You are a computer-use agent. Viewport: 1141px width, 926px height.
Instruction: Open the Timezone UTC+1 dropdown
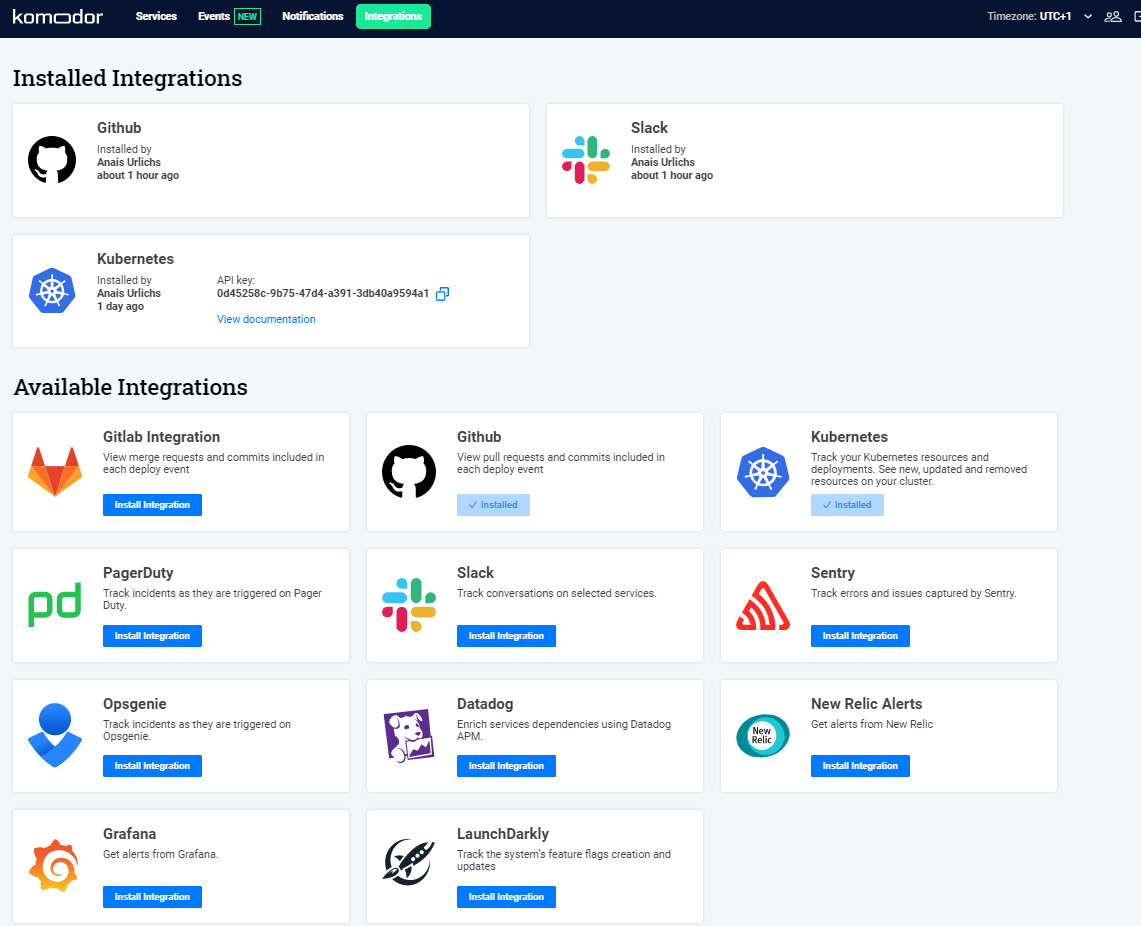[1039, 16]
